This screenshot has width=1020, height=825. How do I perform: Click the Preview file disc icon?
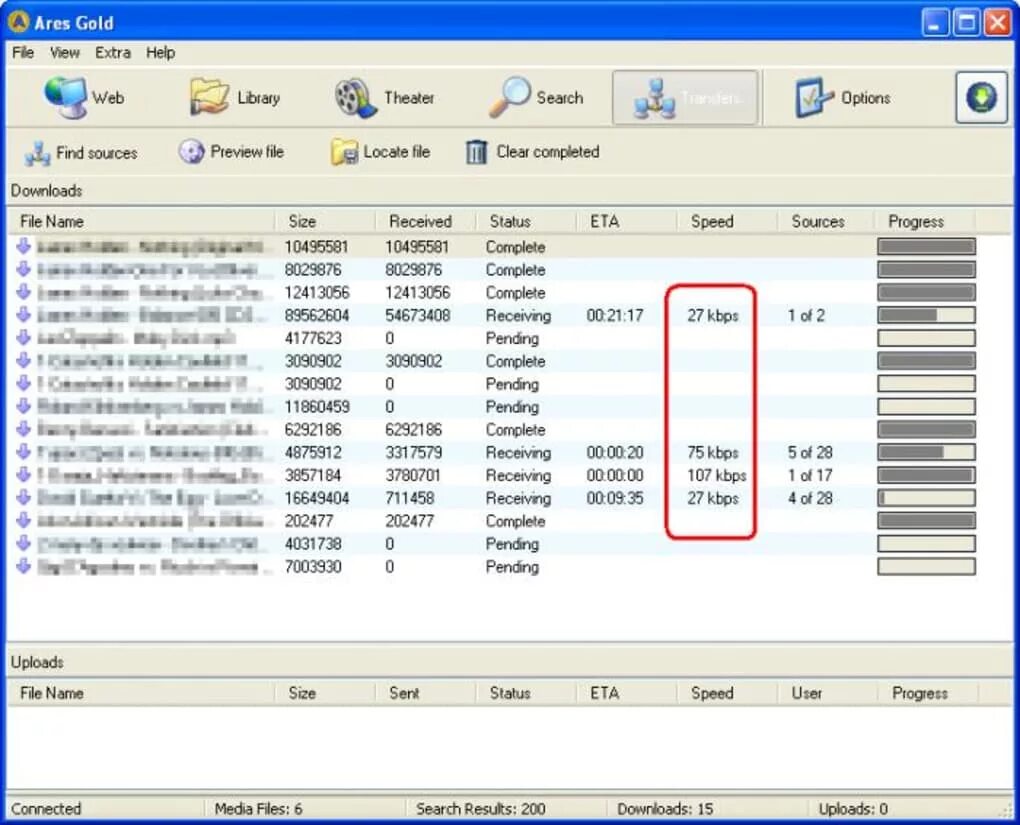191,152
